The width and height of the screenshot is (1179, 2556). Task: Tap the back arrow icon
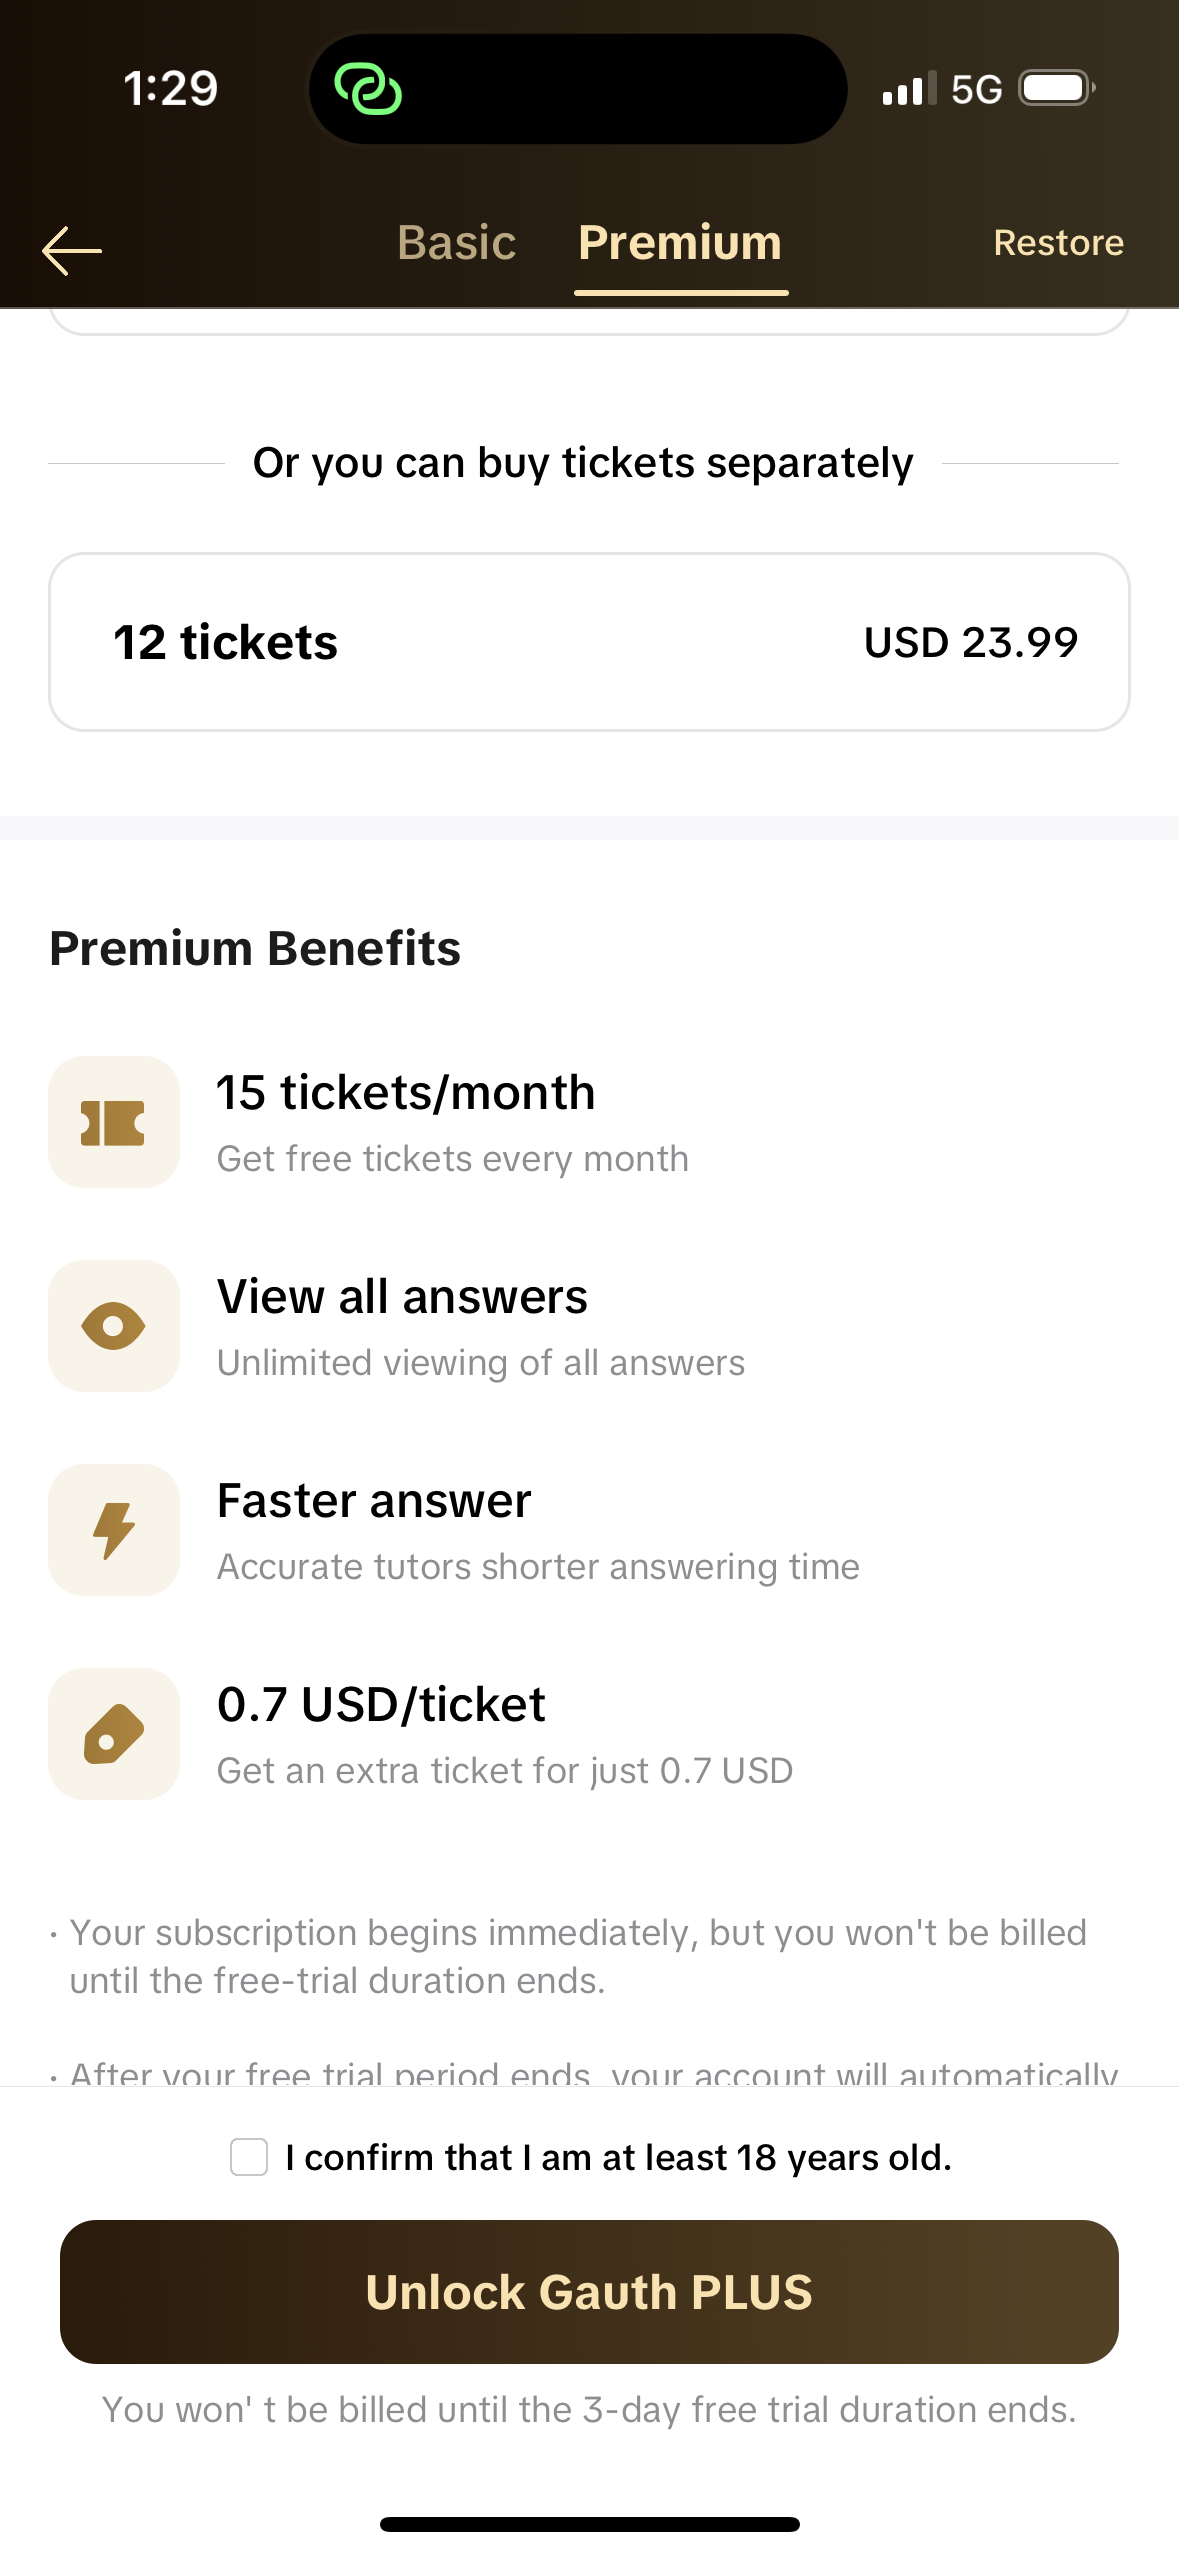click(x=72, y=250)
